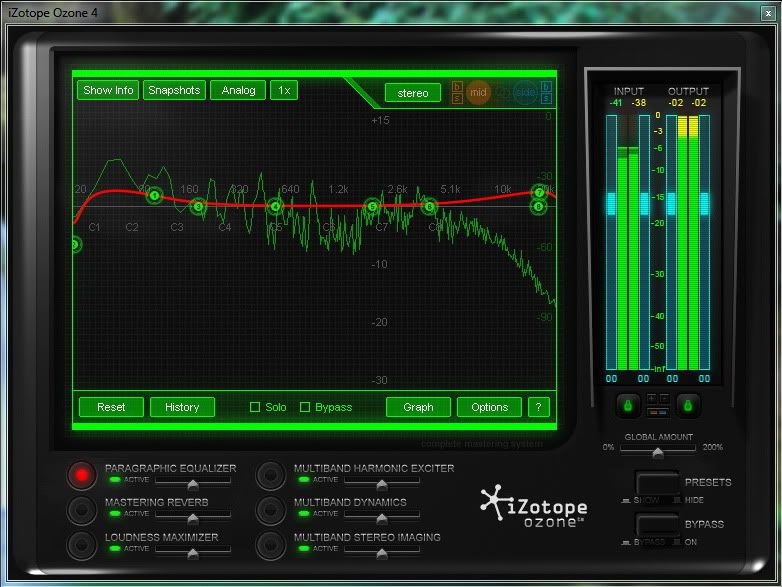This screenshot has width=782, height=587.
Task: Select EQ node 7 on the curve
Action: [x=539, y=193]
